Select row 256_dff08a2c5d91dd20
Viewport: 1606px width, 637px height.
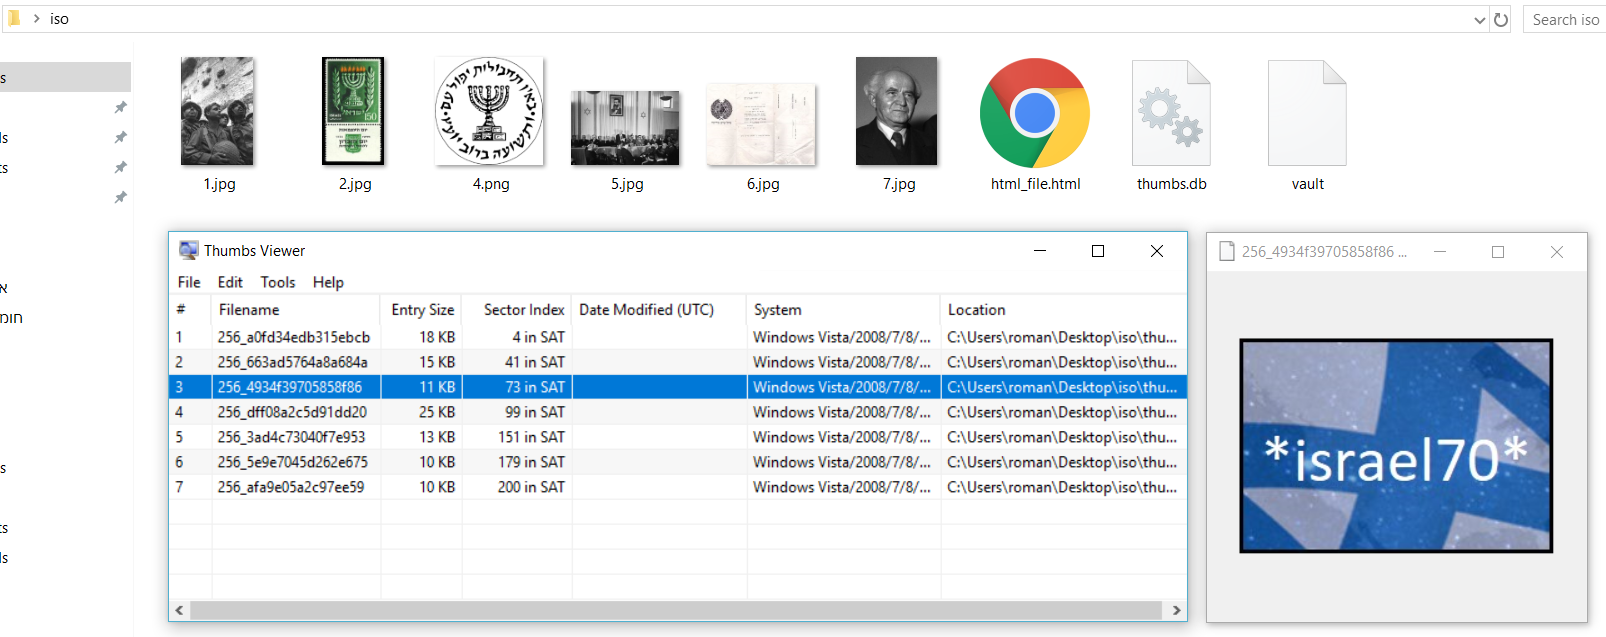point(678,412)
